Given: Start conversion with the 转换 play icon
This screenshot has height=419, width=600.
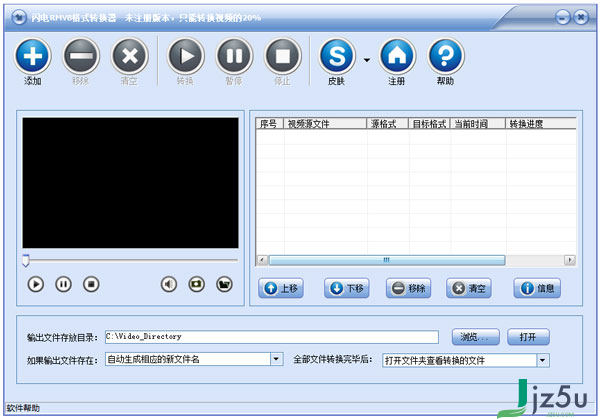Looking at the screenshot, I should click(x=186, y=56).
